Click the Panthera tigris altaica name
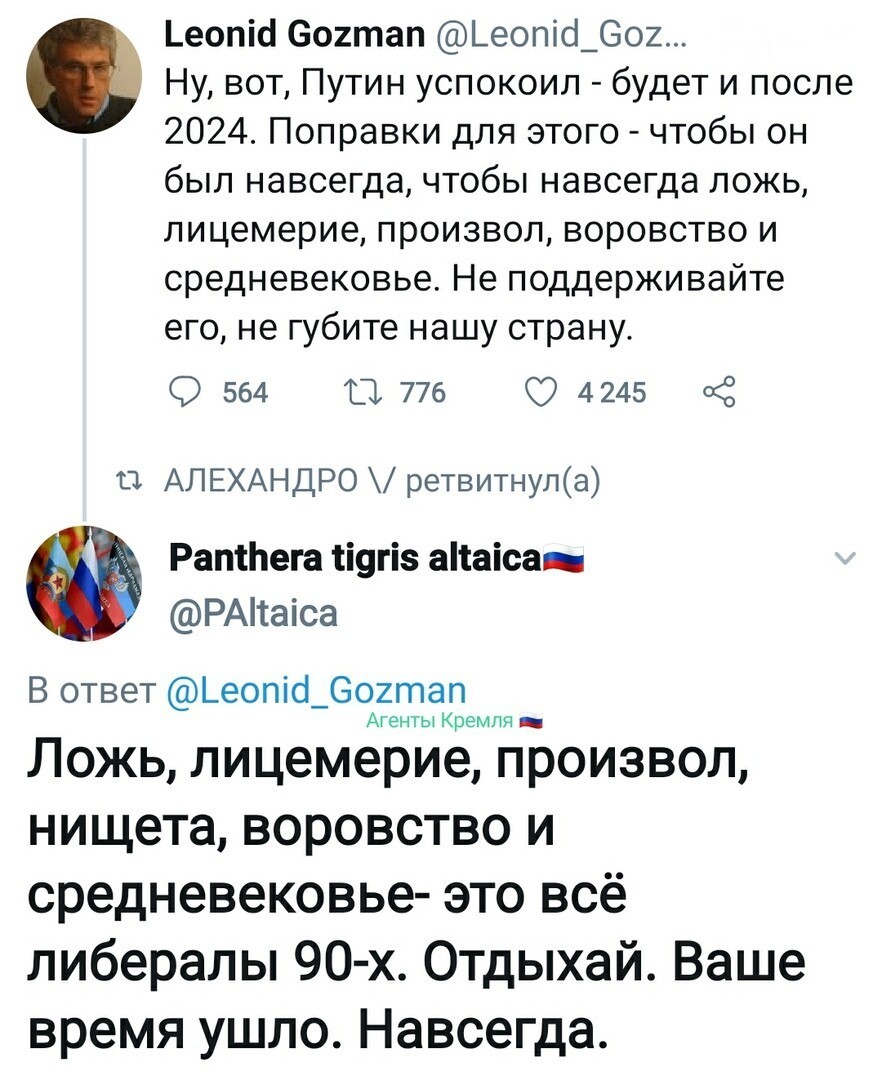Viewport: 882px width, 1080px height. [x=355, y=559]
